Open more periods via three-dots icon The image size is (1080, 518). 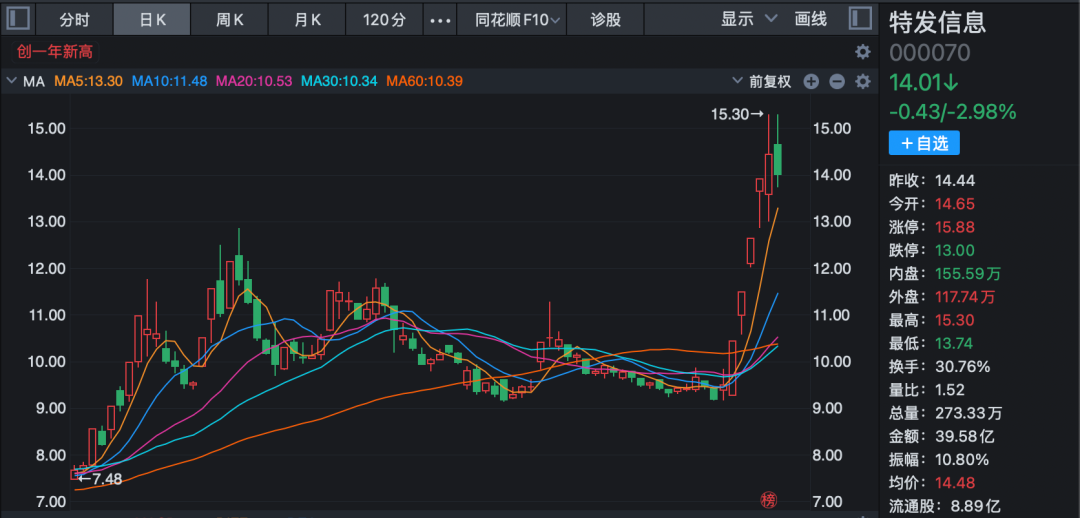point(440,20)
